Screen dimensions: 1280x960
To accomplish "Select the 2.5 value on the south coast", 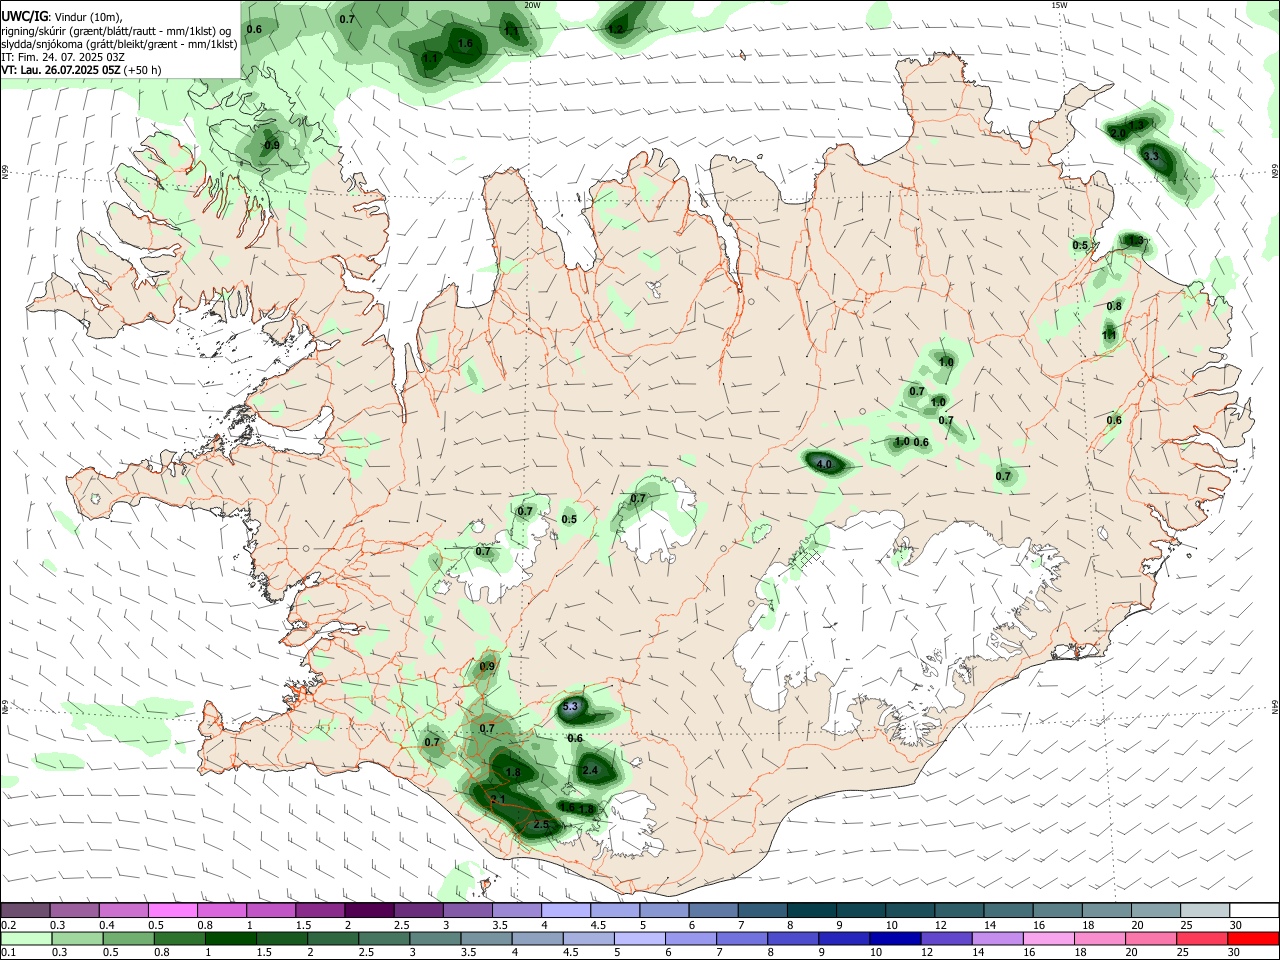I will pyautogui.click(x=542, y=825).
